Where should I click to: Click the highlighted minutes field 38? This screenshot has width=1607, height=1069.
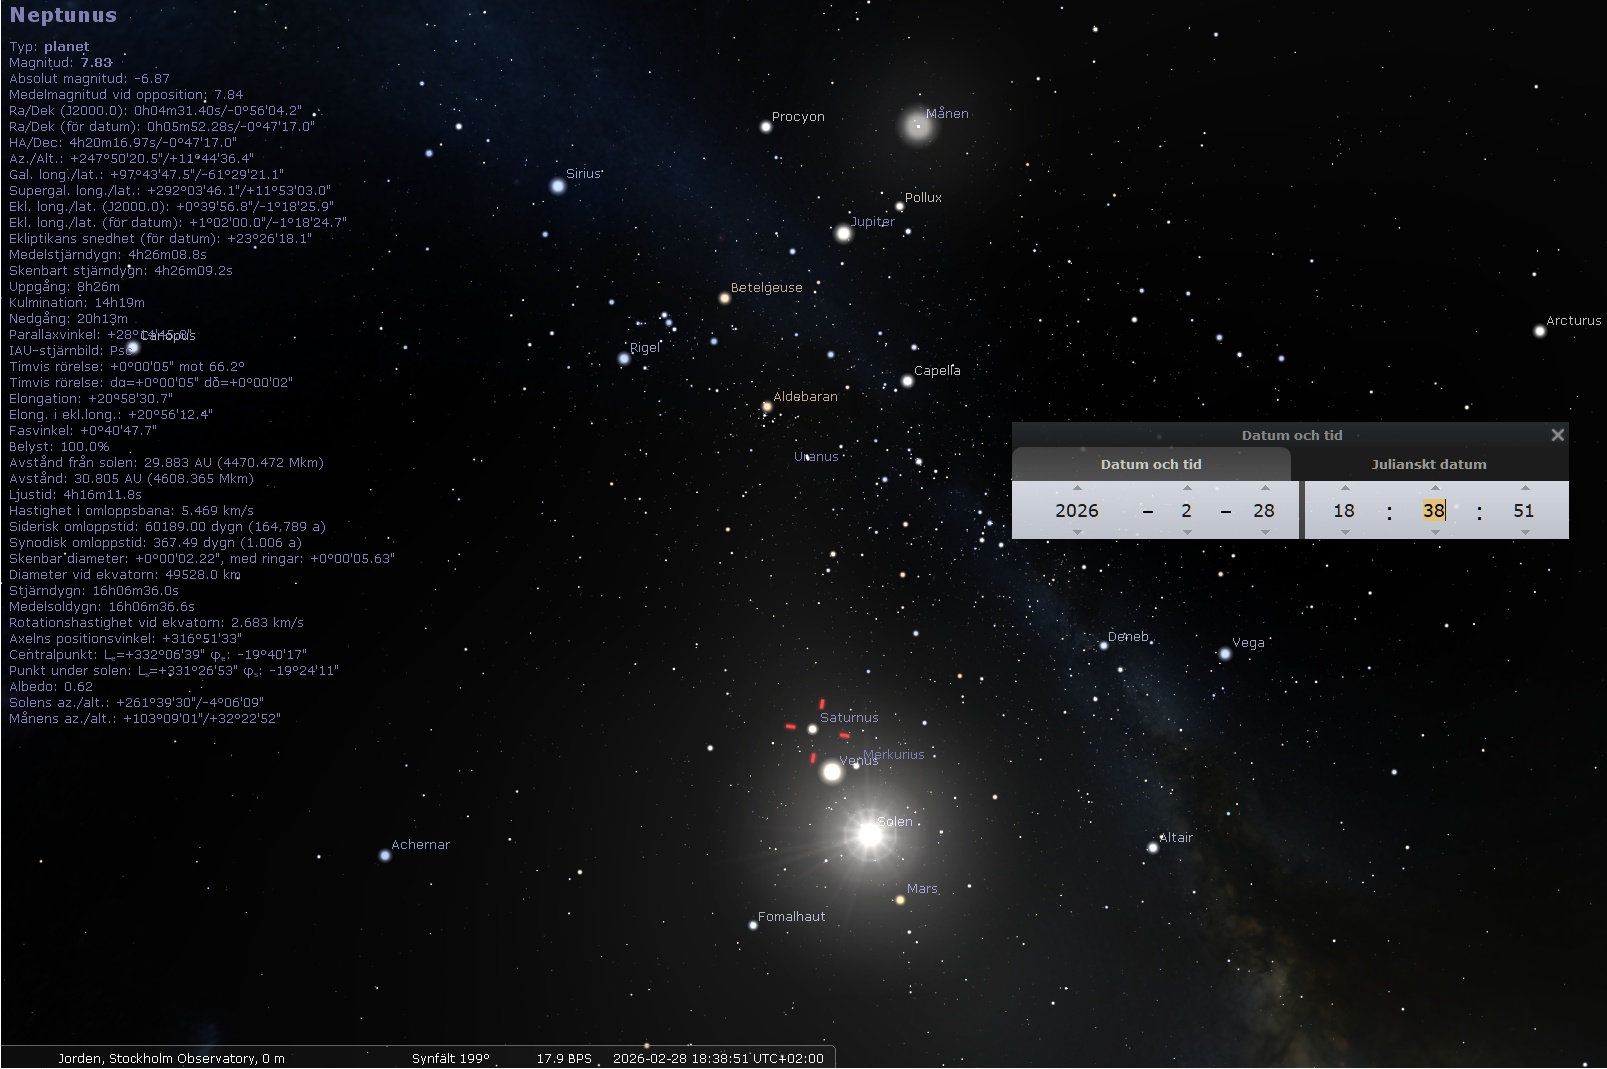[x=1434, y=510]
